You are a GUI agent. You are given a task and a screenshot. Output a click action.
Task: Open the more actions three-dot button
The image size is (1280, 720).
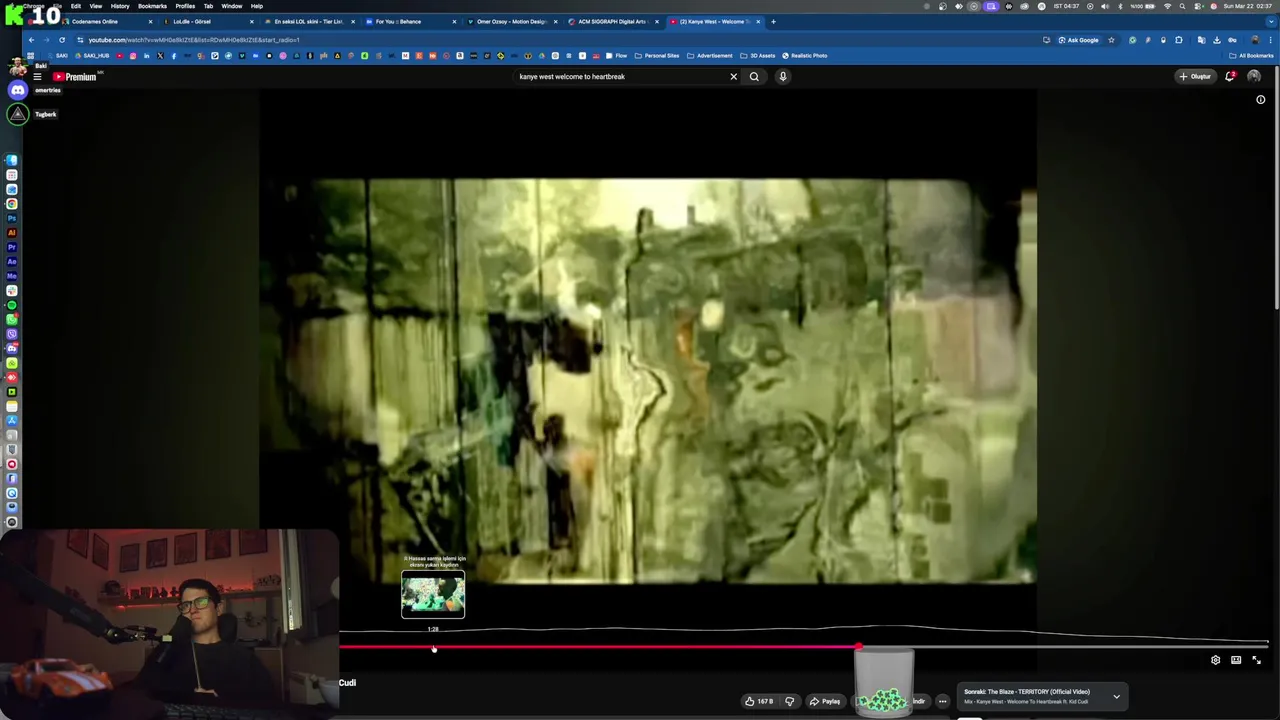click(x=942, y=701)
